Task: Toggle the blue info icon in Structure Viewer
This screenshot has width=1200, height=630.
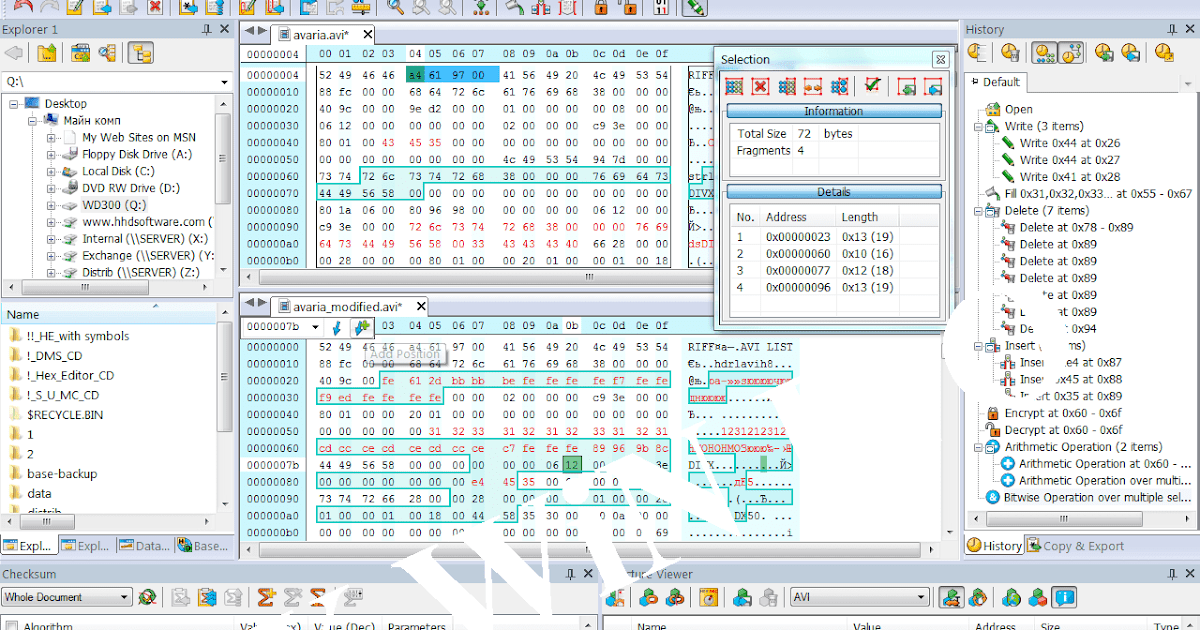Action: [x=1064, y=597]
